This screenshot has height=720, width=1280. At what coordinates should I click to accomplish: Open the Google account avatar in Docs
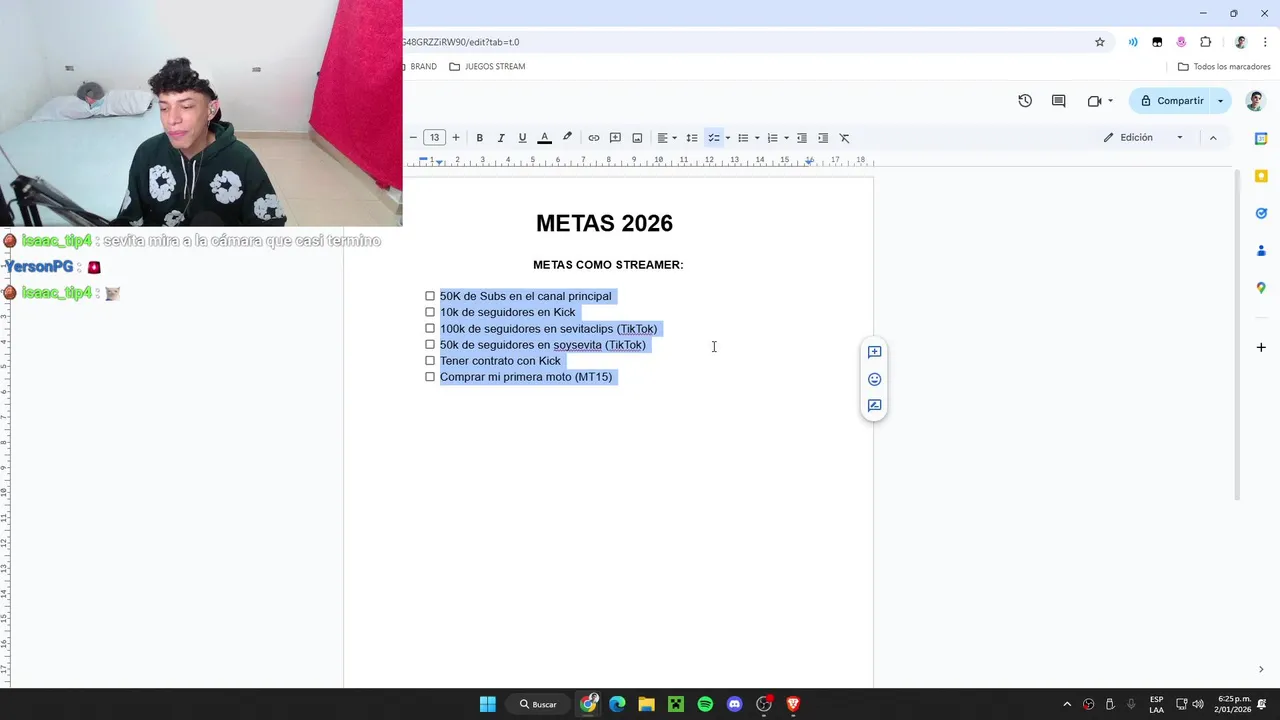click(1255, 101)
